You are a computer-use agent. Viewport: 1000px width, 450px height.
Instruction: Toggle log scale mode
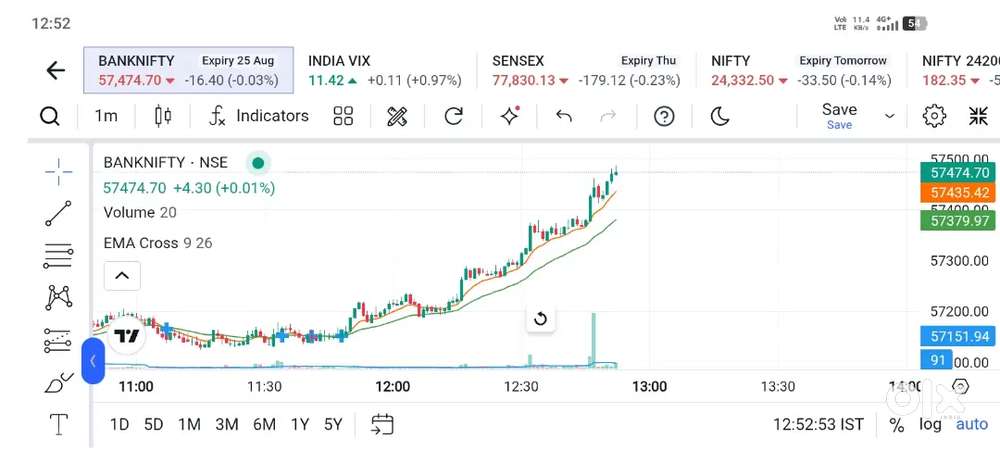[930, 425]
